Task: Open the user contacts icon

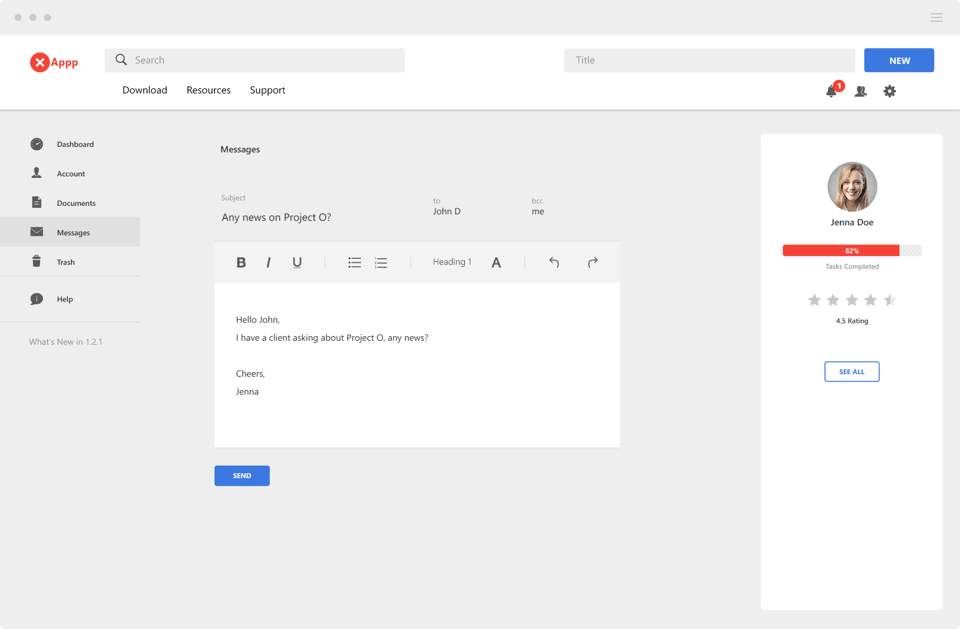Action: 860,91
